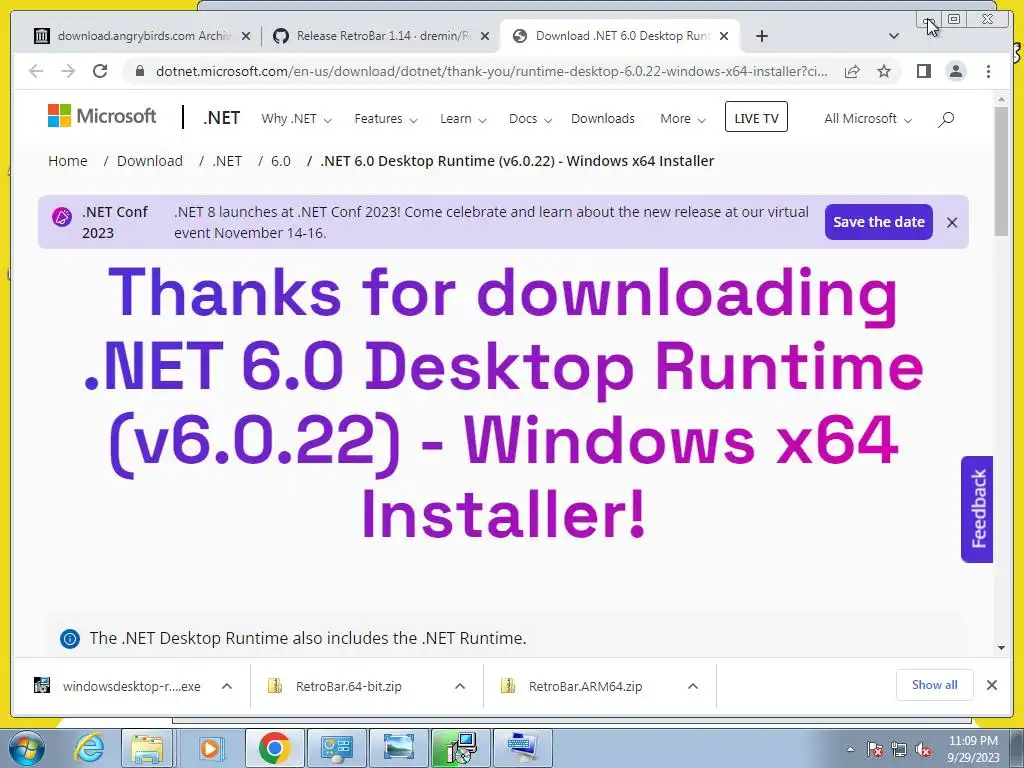
Task: Expand options for windowsdesktop exe download
Action: pos(227,686)
